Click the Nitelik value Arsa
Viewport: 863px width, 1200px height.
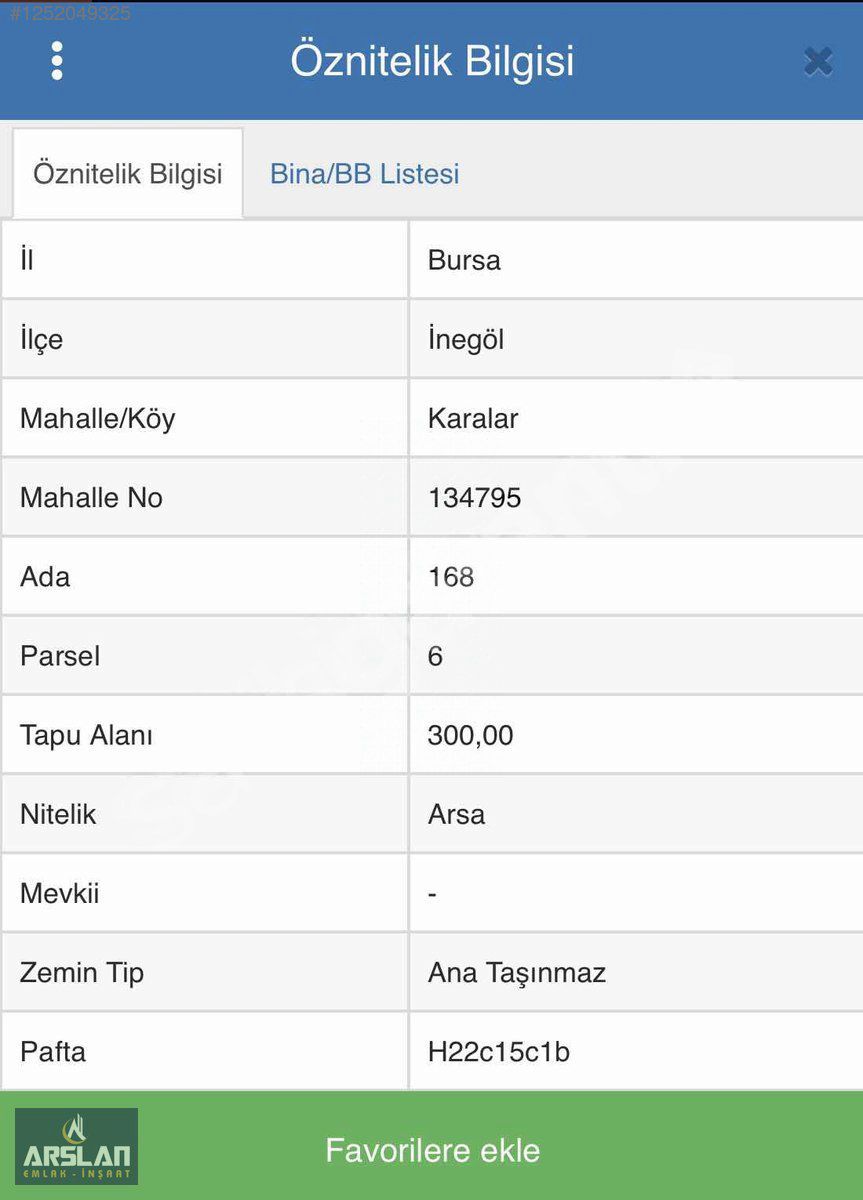pos(456,814)
